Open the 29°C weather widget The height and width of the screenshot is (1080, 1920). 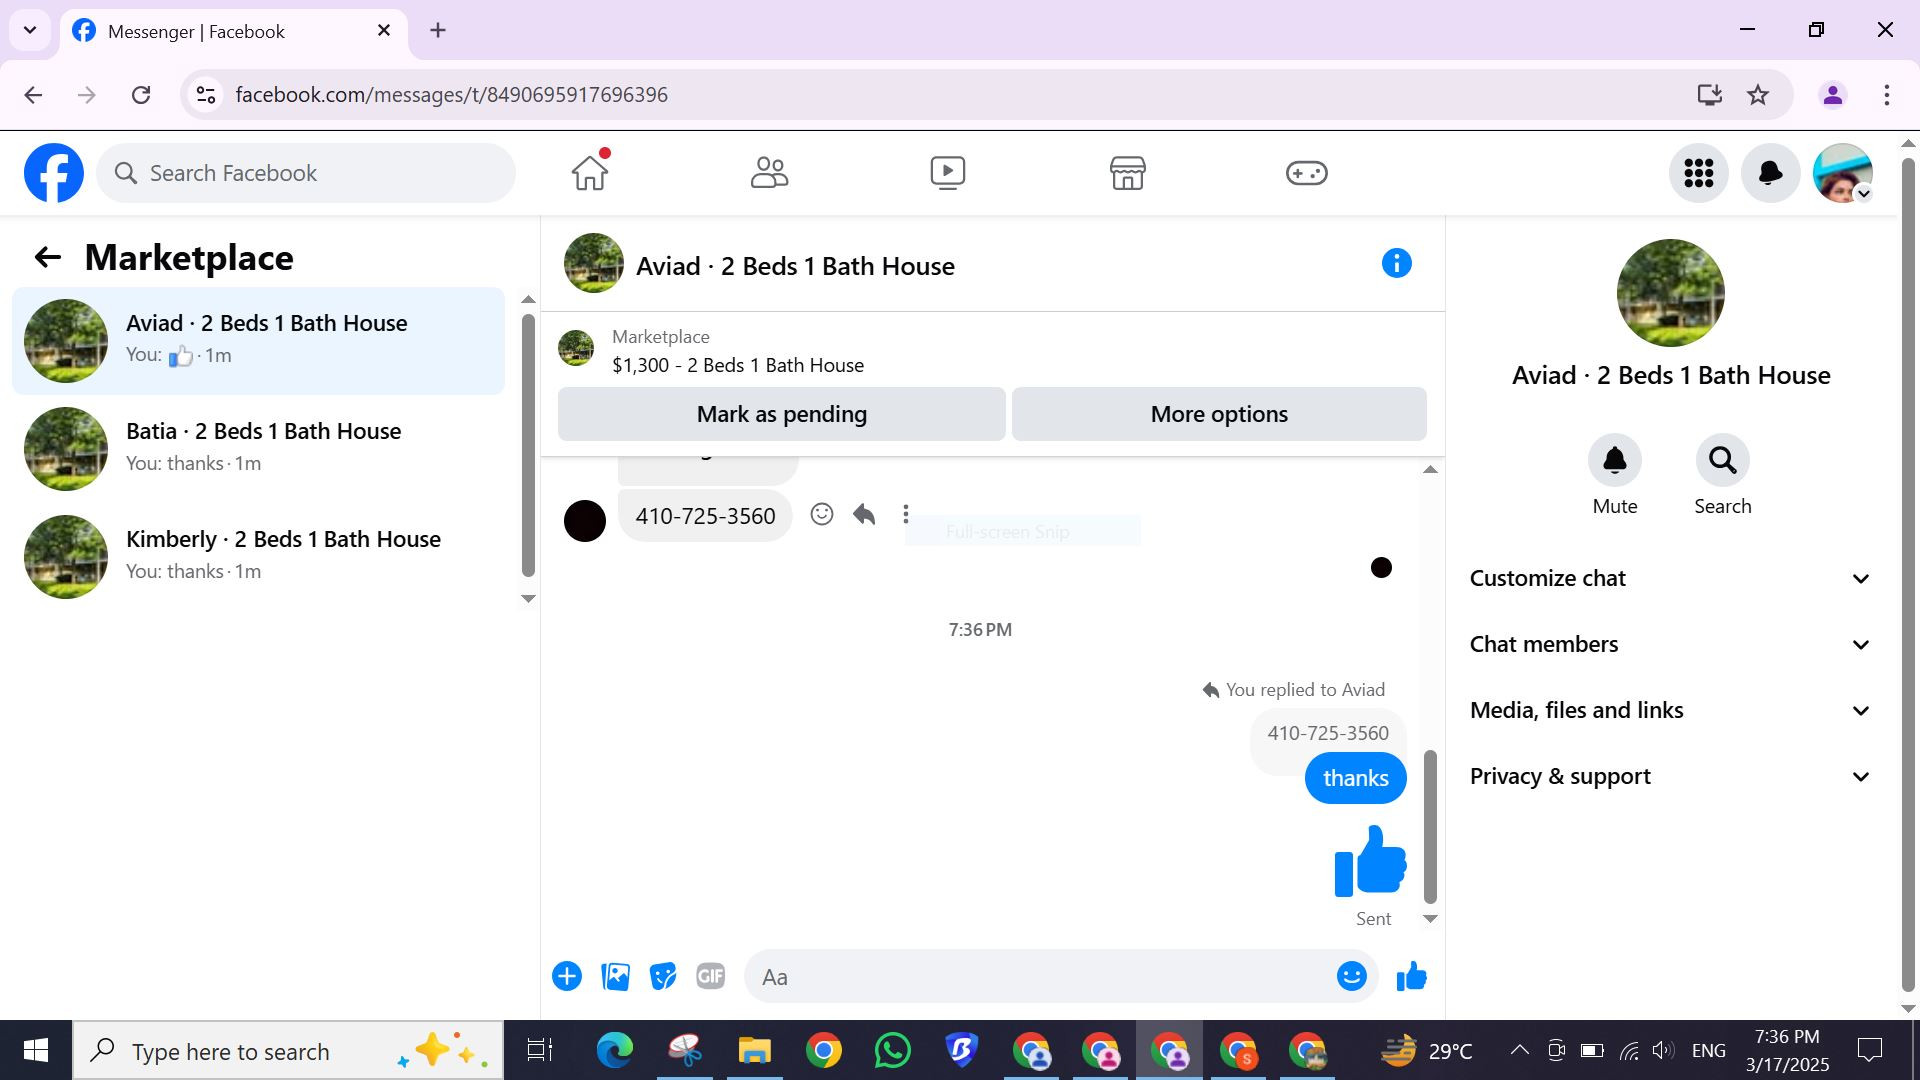click(1427, 1051)
